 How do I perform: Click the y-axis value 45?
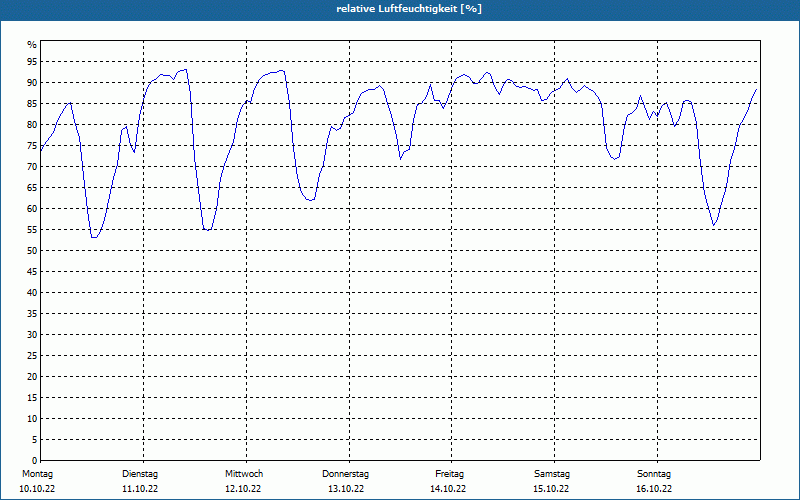tap(32, 271)
